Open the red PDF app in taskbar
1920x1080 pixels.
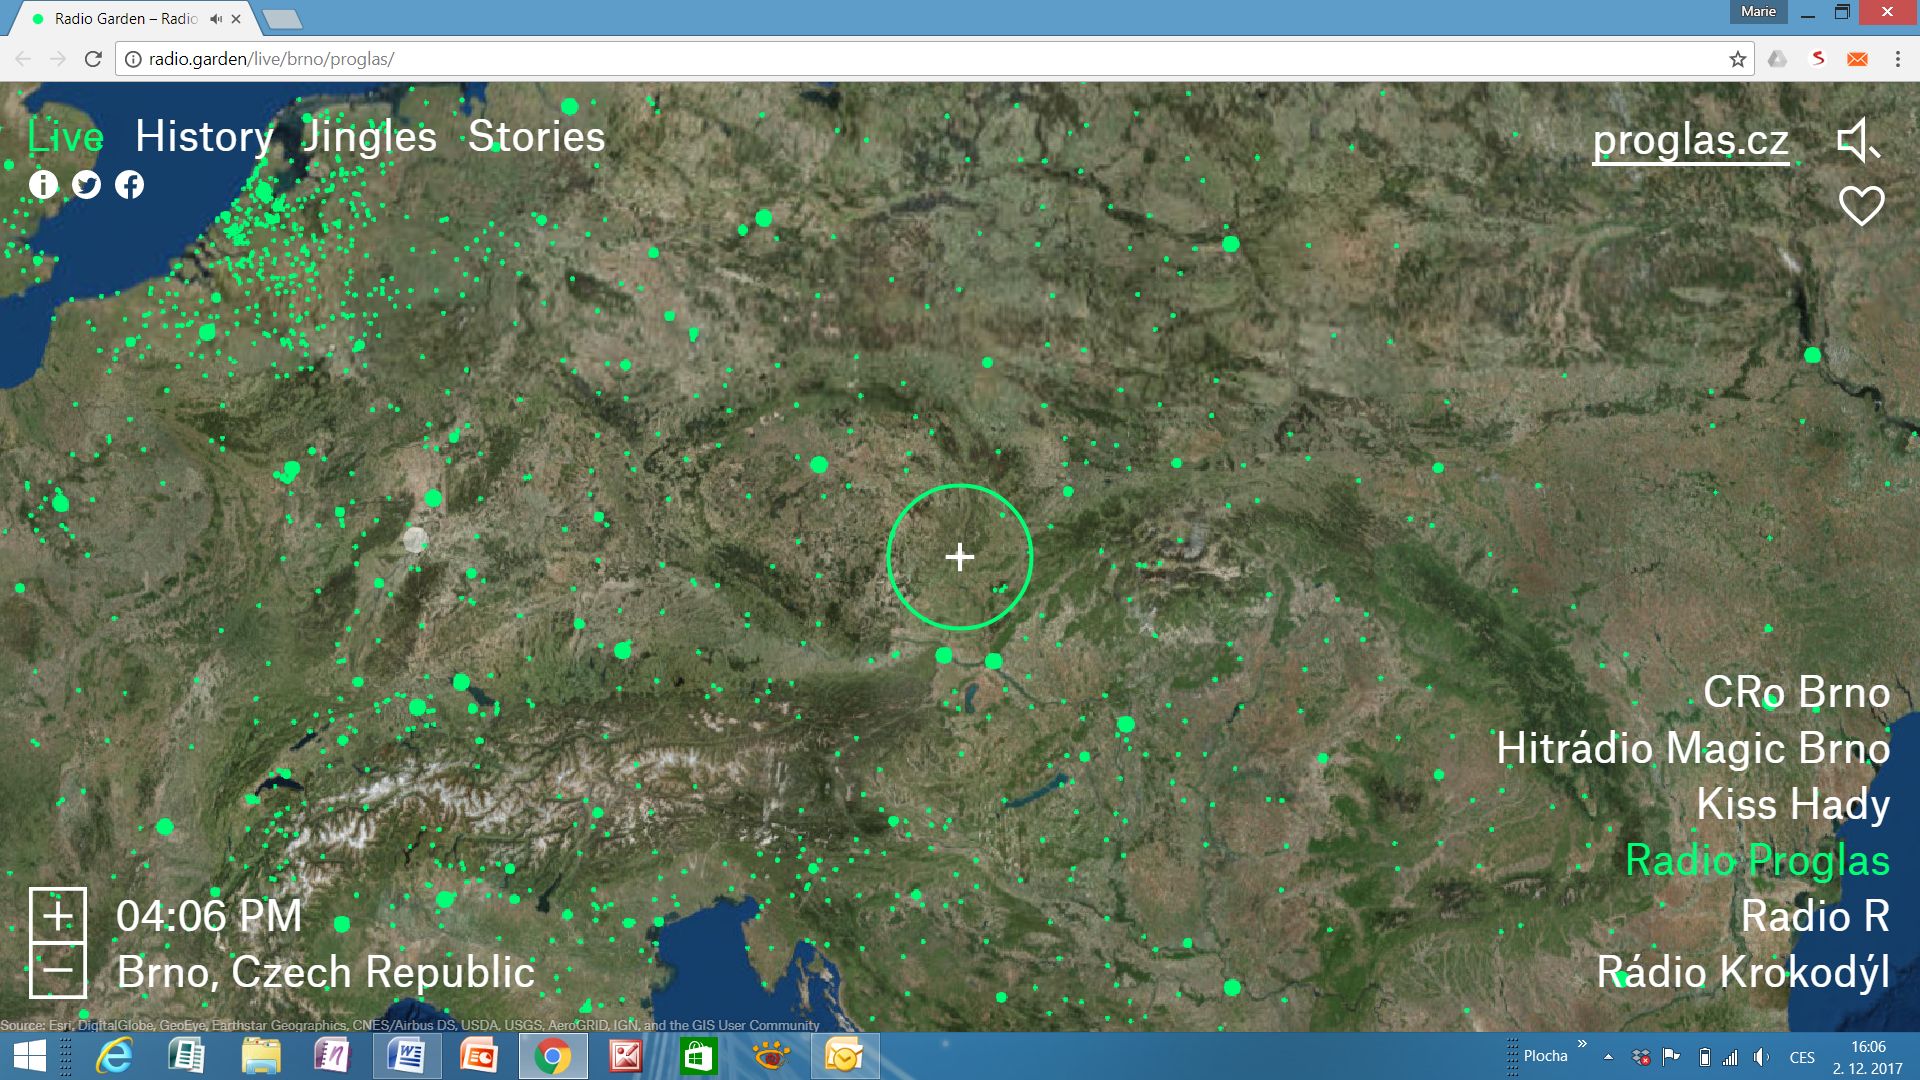(626, 1056)
